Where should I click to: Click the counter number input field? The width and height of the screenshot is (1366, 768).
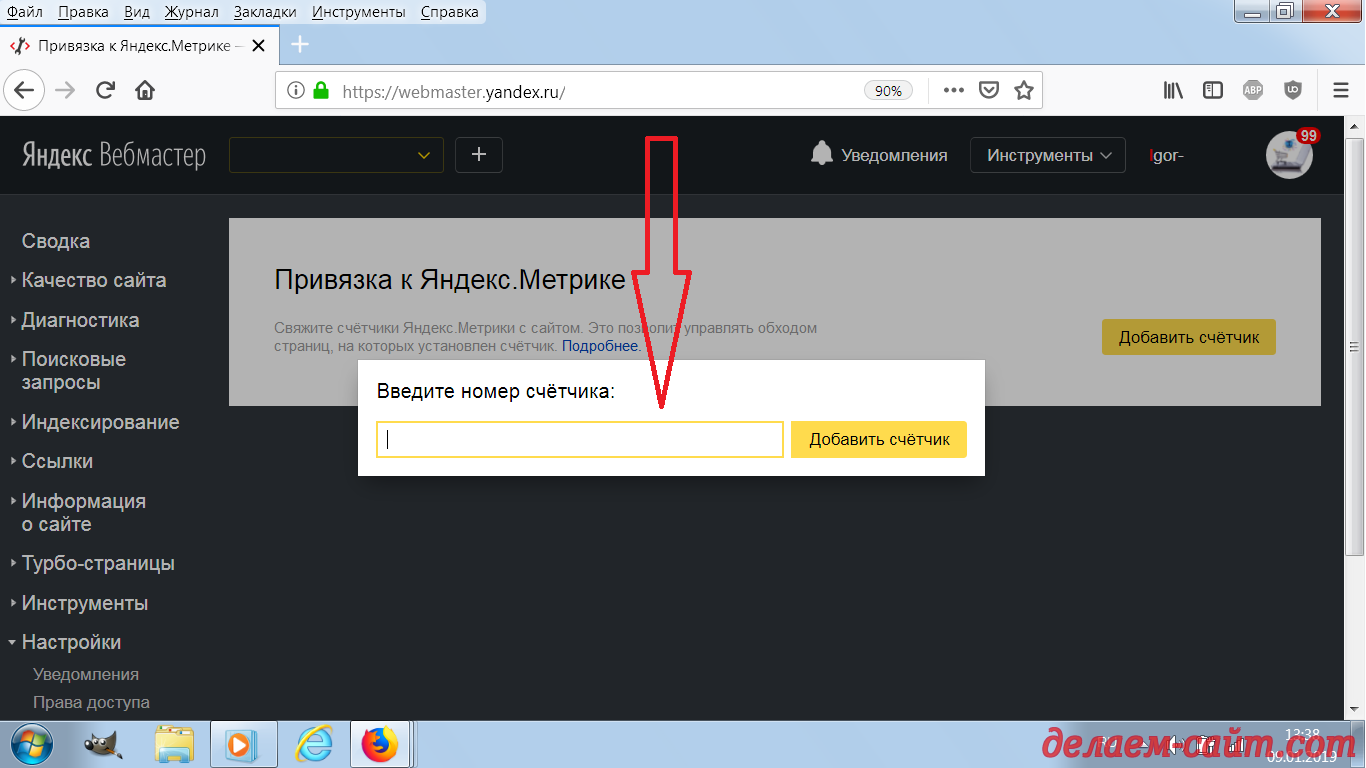[580, 440]
